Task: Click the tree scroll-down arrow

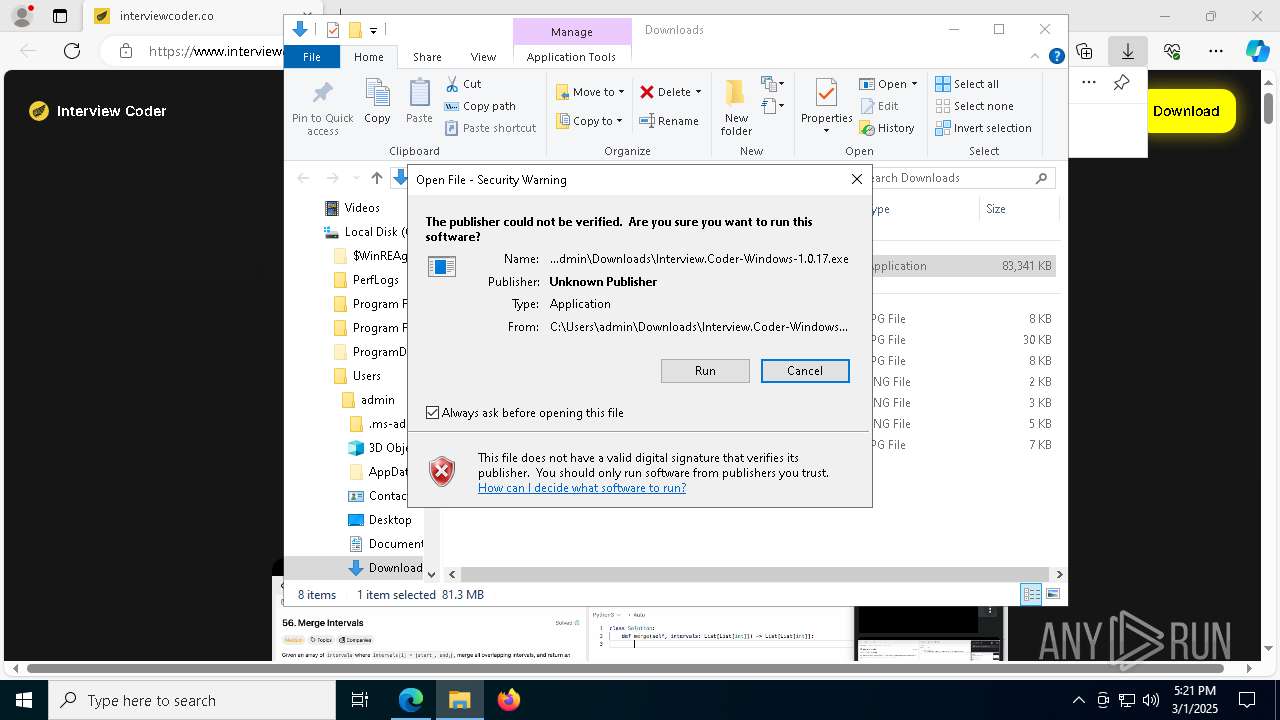Action: (432, 574)
